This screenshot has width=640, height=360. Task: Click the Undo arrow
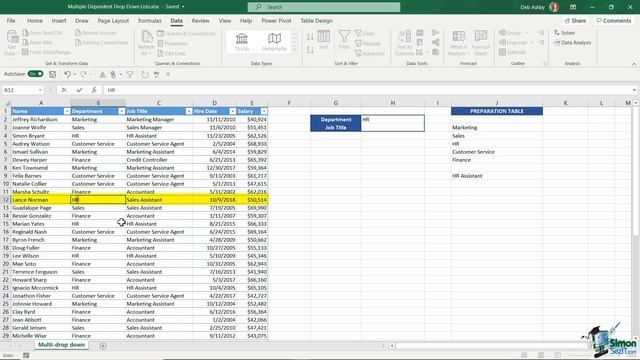67,74
